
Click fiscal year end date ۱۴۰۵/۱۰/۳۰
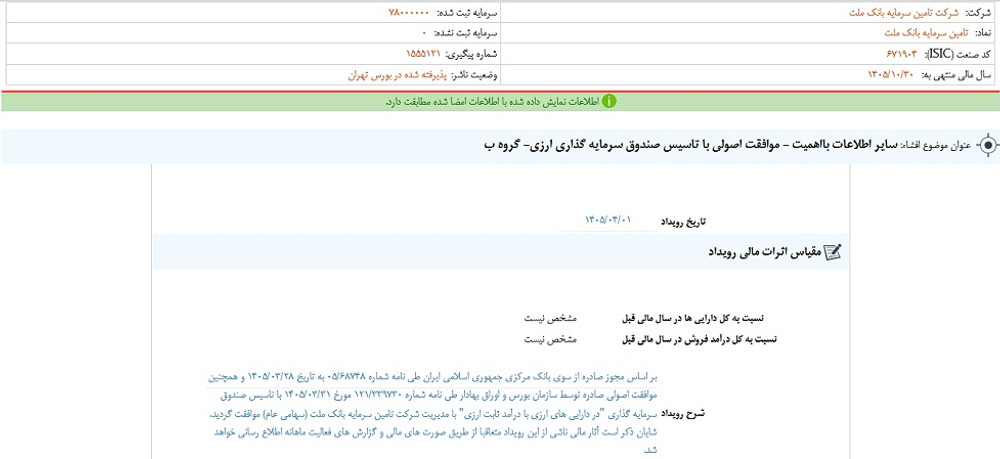point(891,75)
